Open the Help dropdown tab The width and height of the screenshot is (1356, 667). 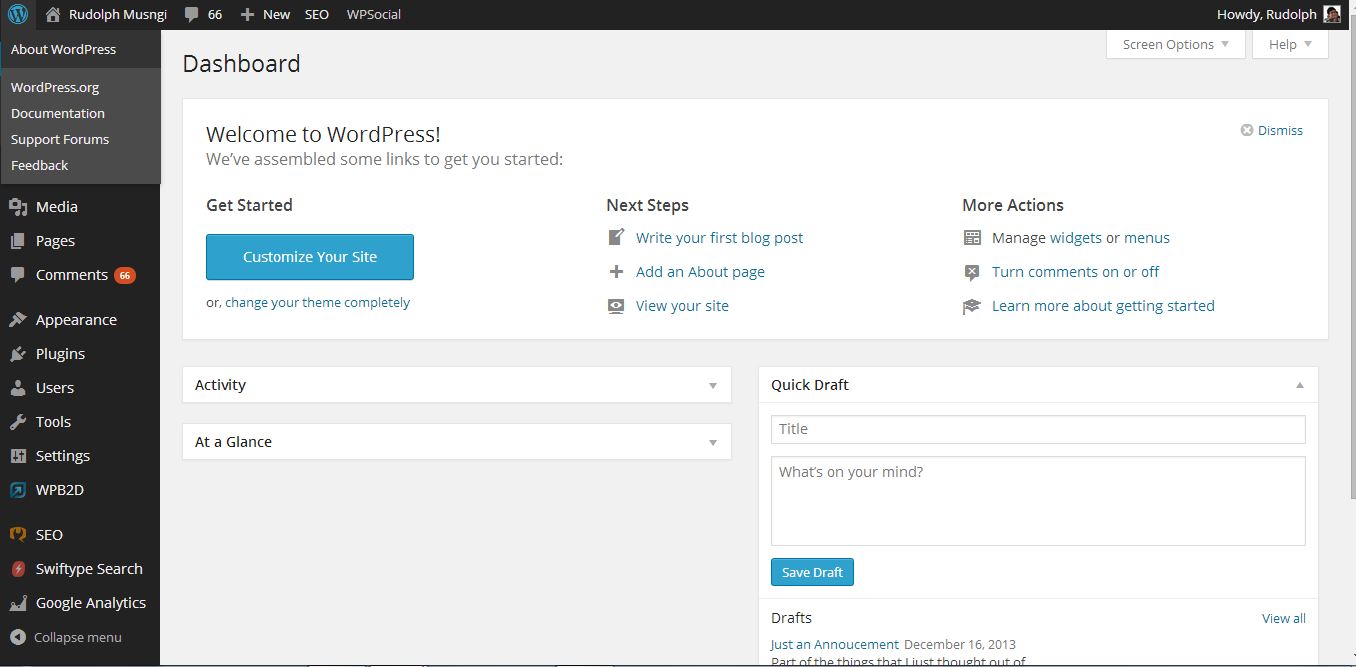click(1290, 44)
